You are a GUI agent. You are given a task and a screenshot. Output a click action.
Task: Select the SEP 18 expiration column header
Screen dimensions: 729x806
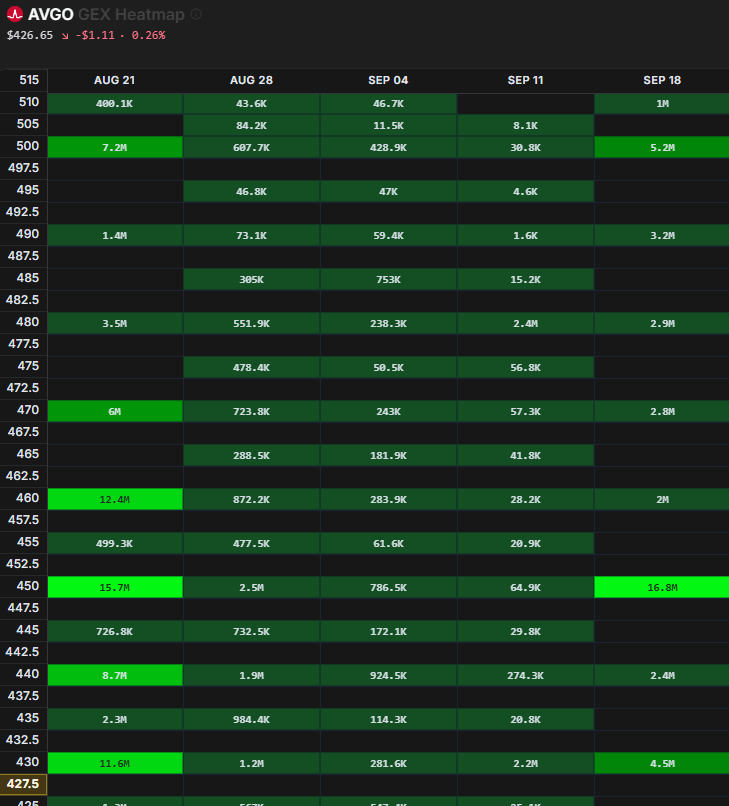[x=662, y=80]
